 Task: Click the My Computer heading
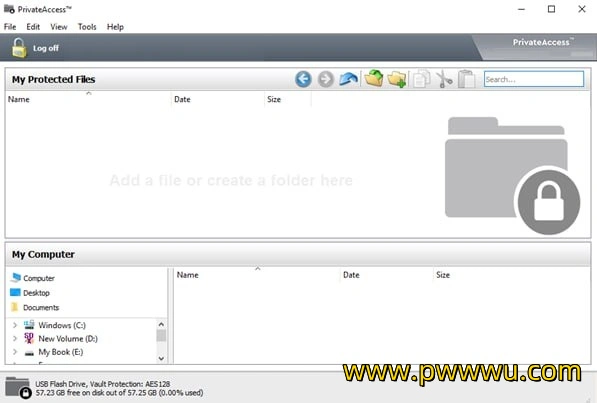tap(43, 254)
